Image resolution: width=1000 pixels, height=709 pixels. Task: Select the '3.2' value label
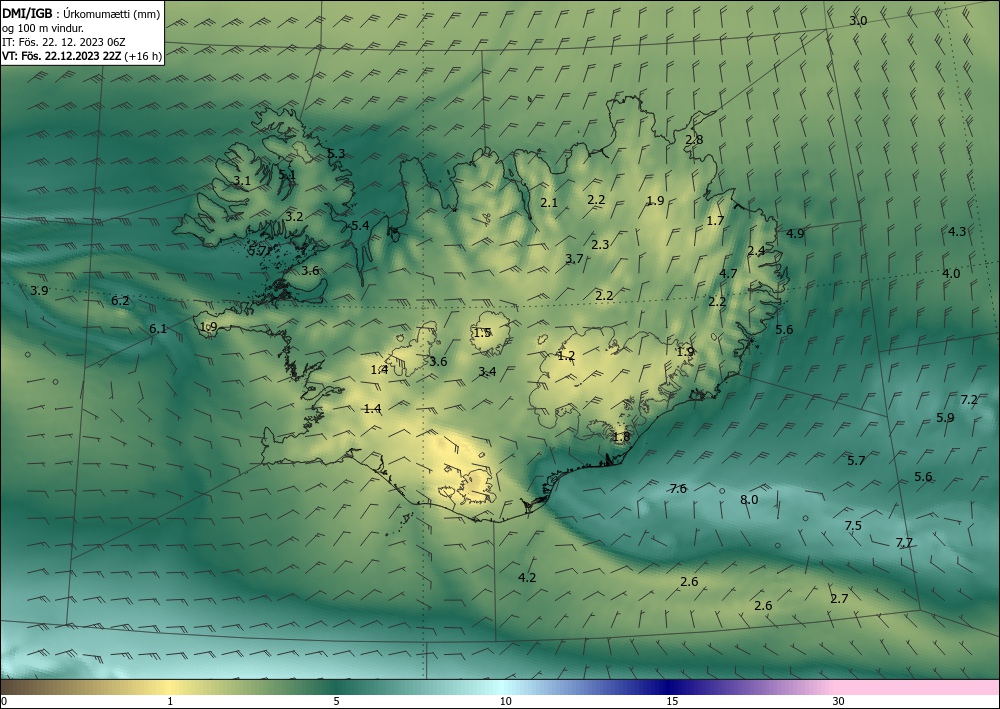coord(294,216)
